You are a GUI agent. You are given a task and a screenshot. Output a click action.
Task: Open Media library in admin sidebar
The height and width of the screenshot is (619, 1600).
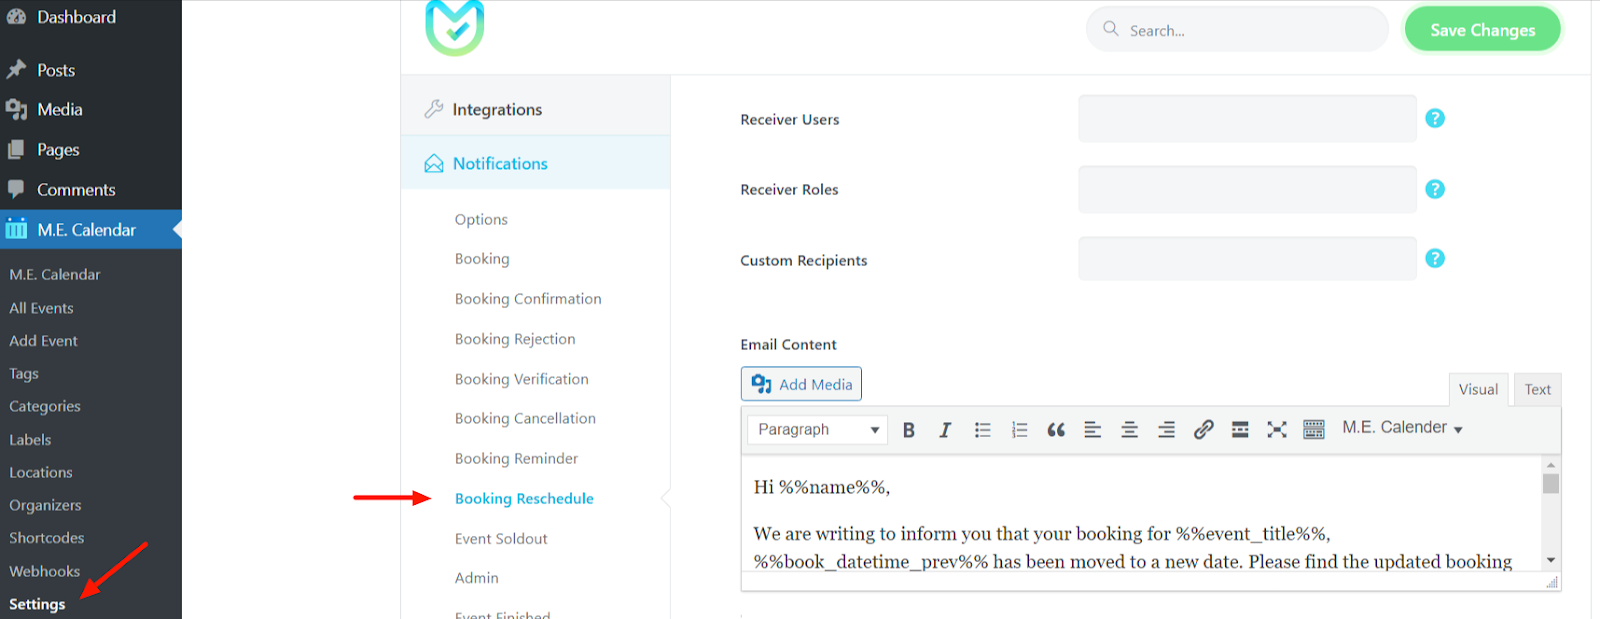point(91,110)
